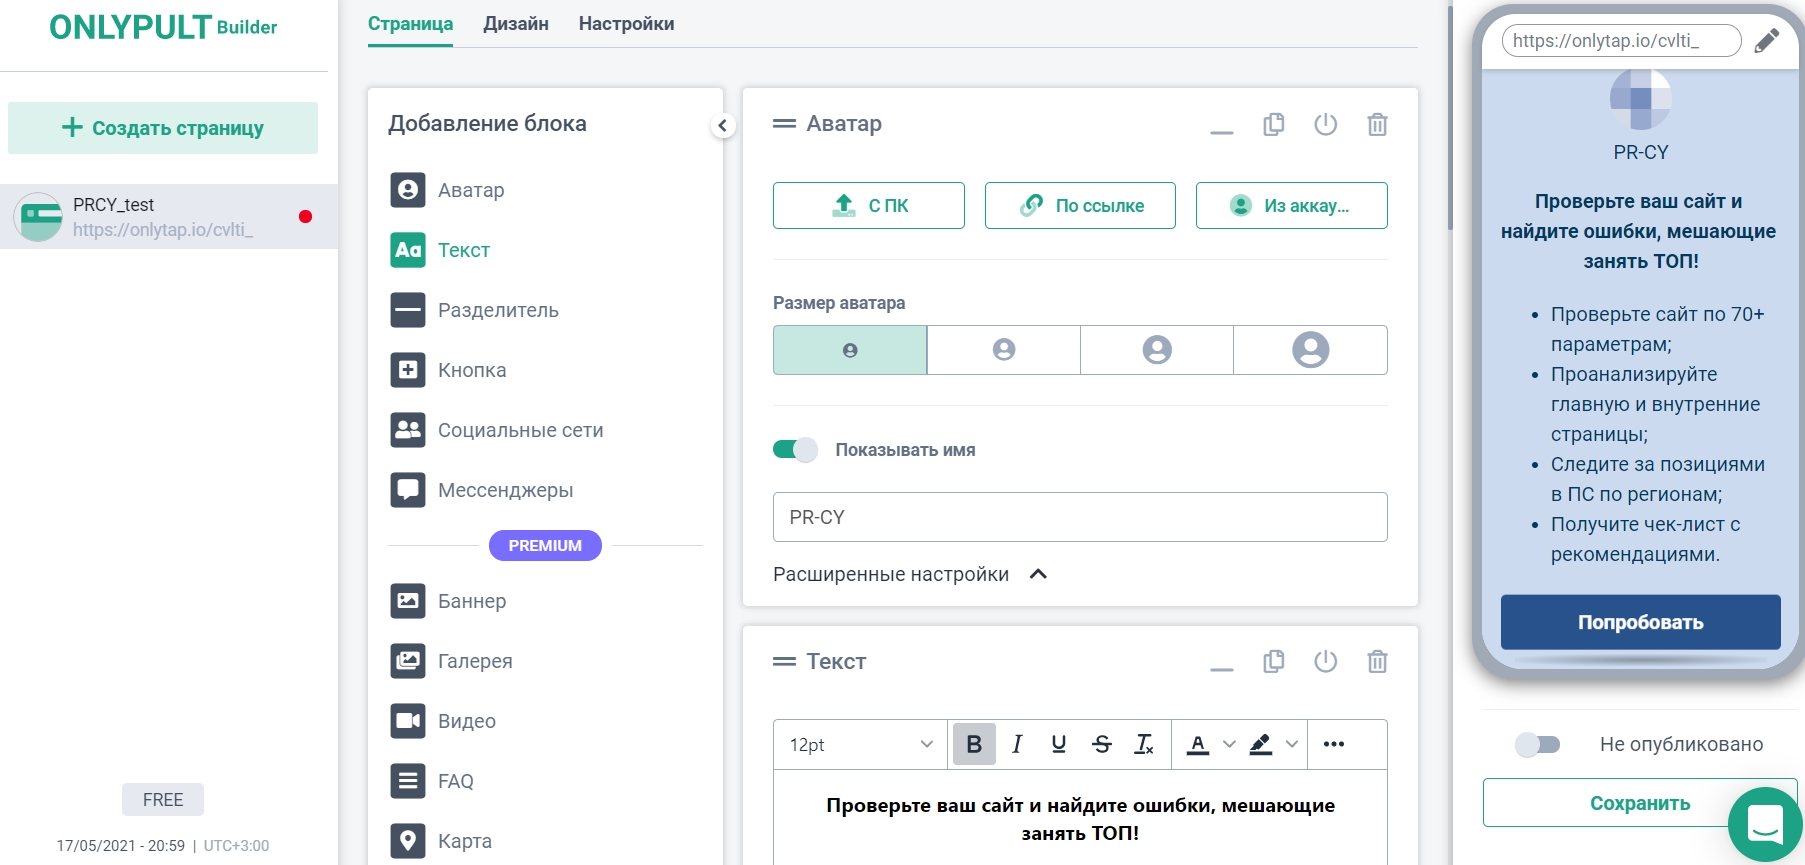
Task: Add a Социальные сети block
Action: coord(496,430)
